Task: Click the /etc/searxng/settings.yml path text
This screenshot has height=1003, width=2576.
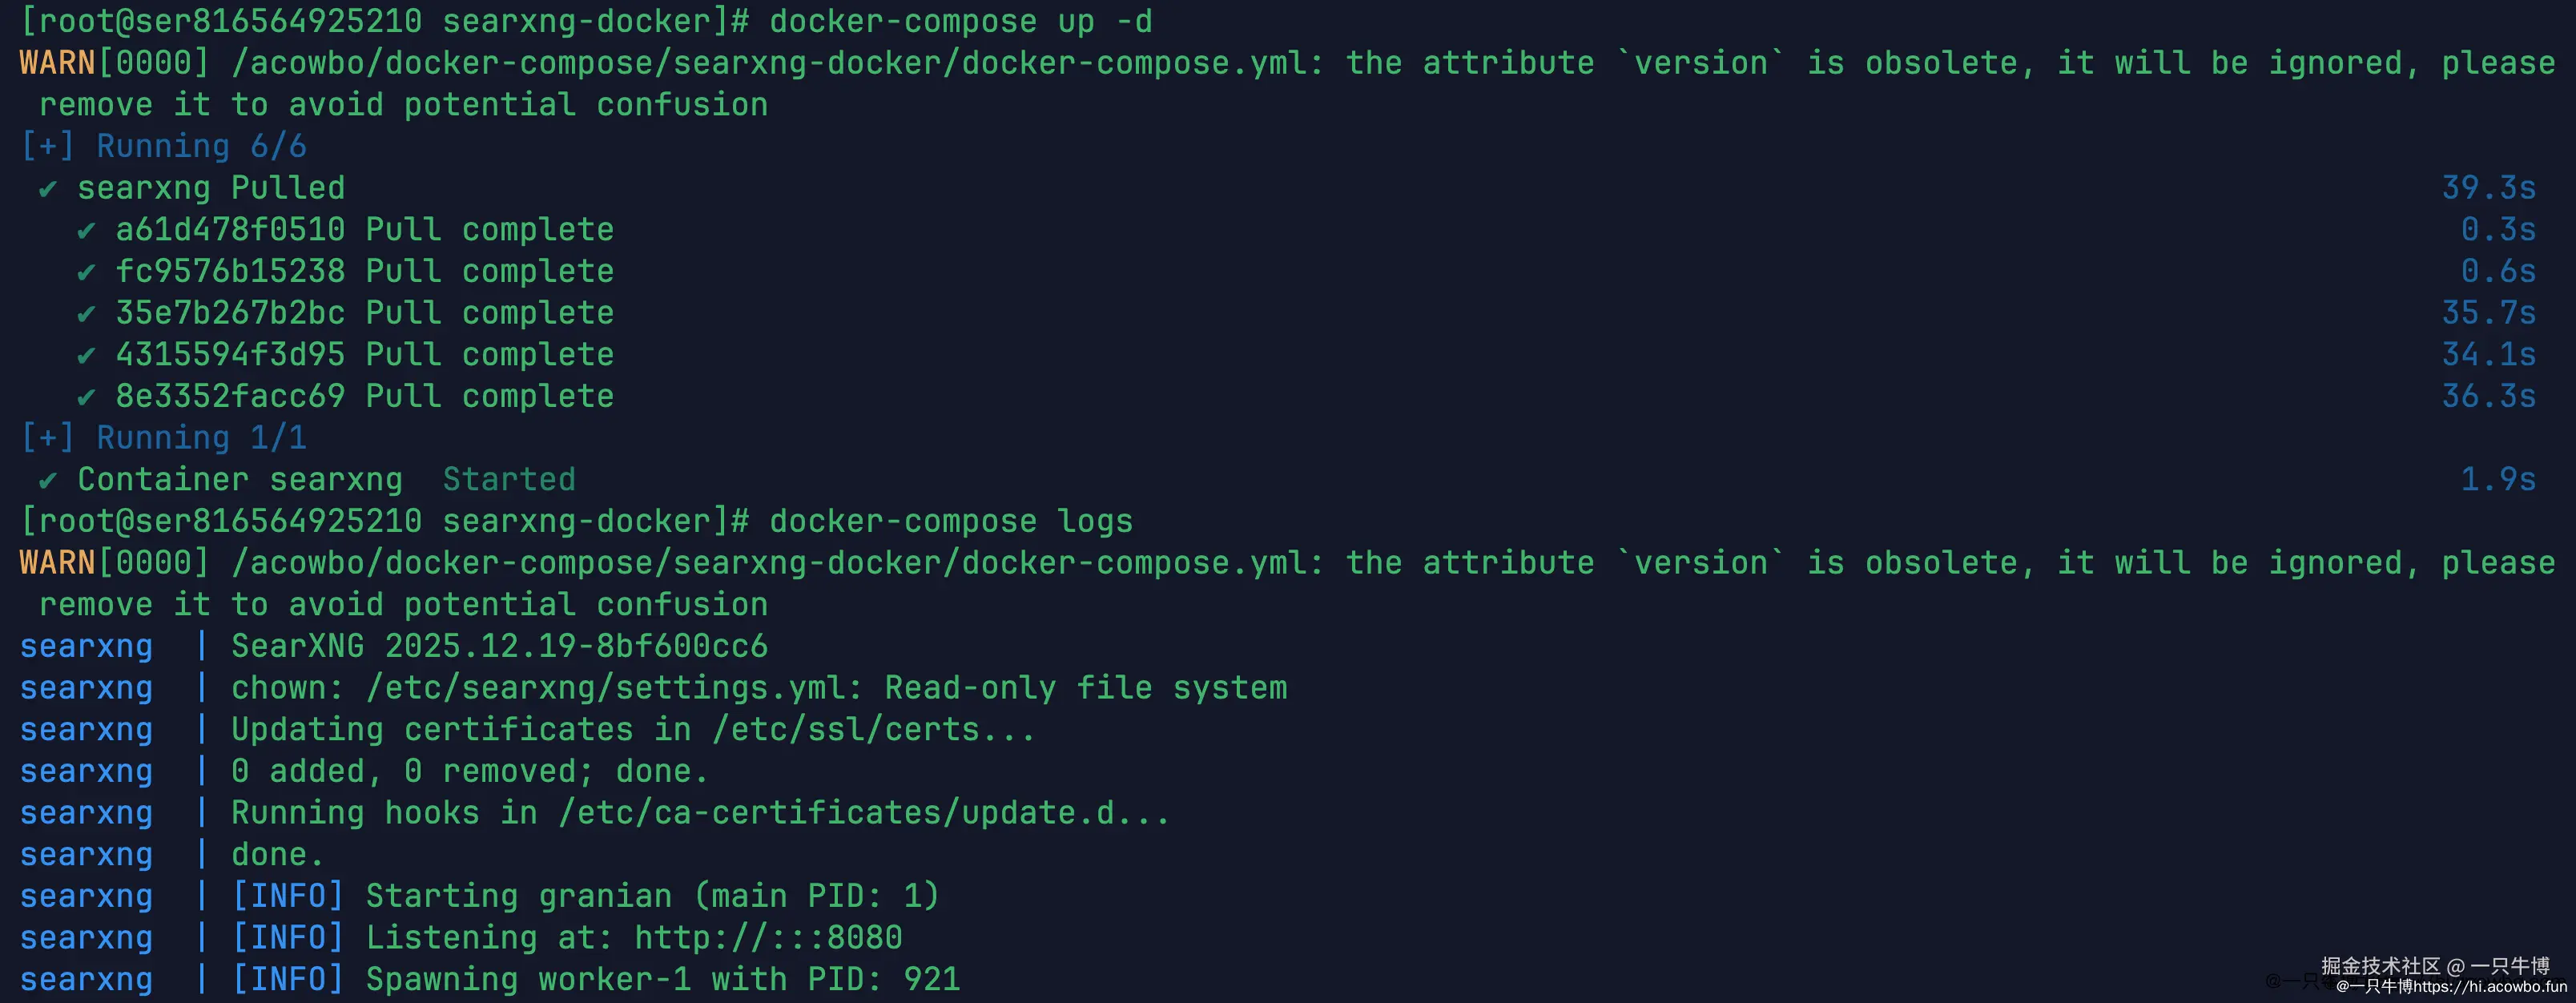Action: [605, 689]
